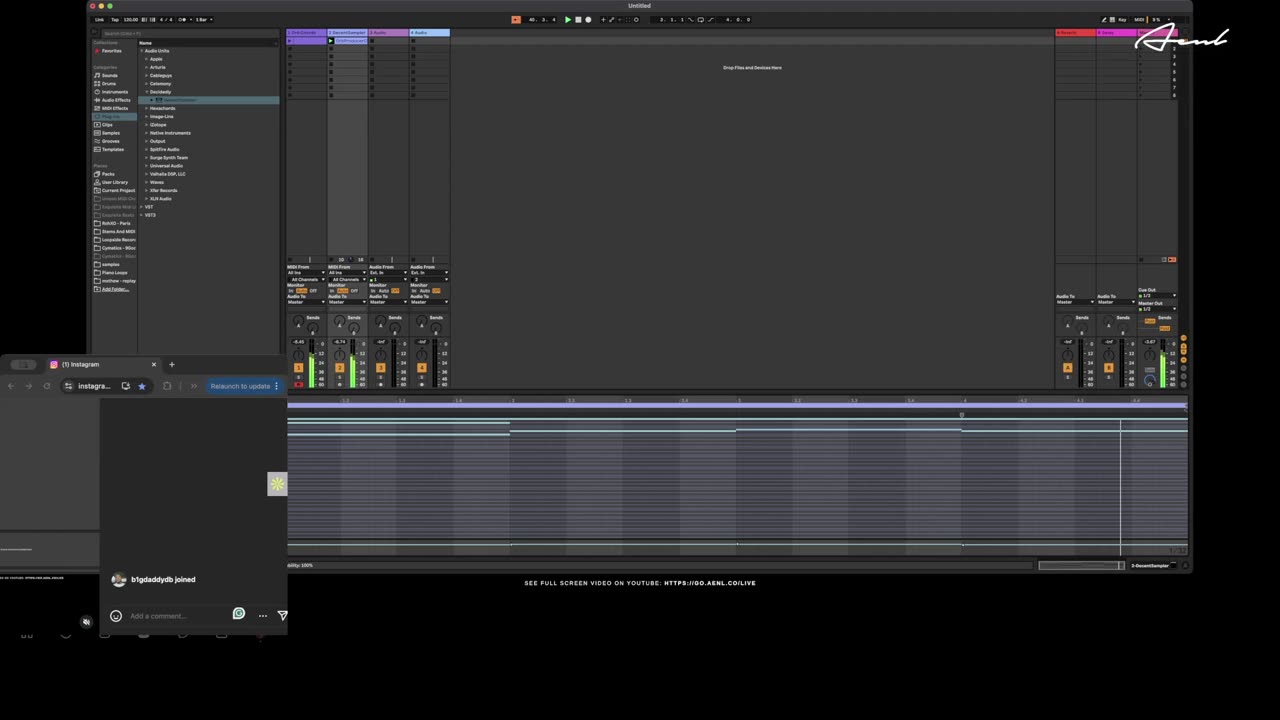The image size is (1280, 720).
Task: Expand the Valhalla DSP, LLC folder
Action: pos(146,174)
